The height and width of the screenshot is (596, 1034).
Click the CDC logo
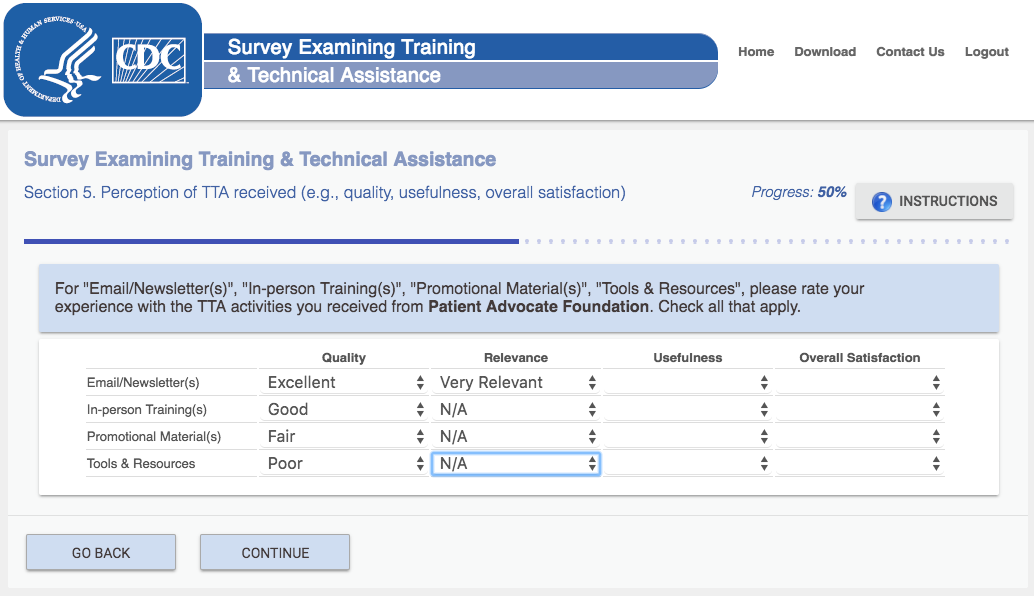coord(151,60)
